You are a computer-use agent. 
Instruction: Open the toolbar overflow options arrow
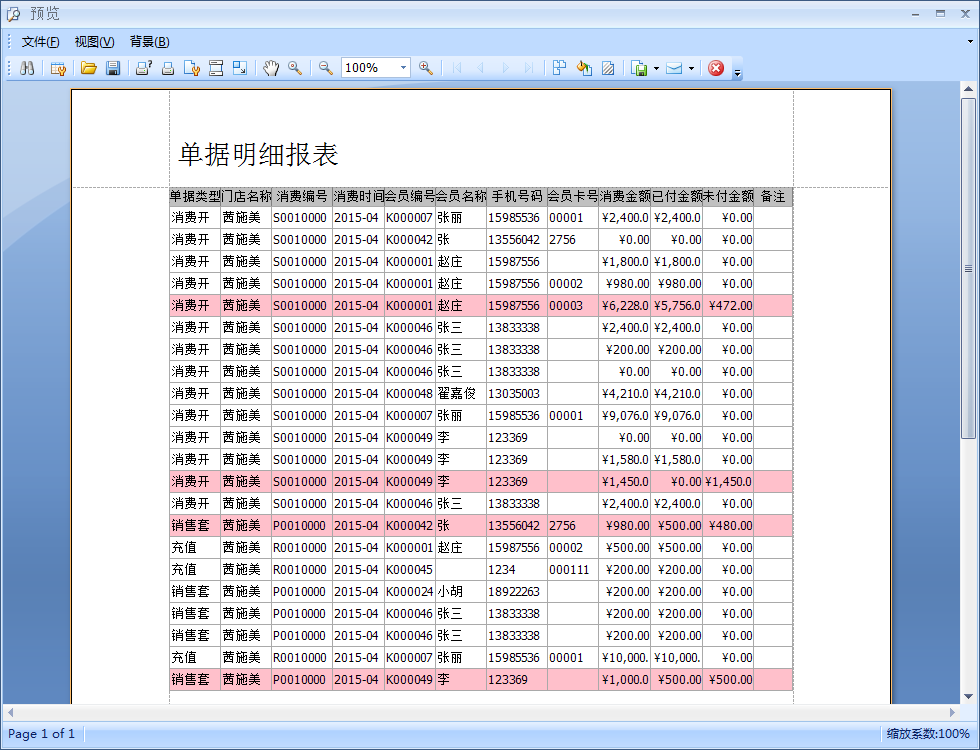coord(738,73)
